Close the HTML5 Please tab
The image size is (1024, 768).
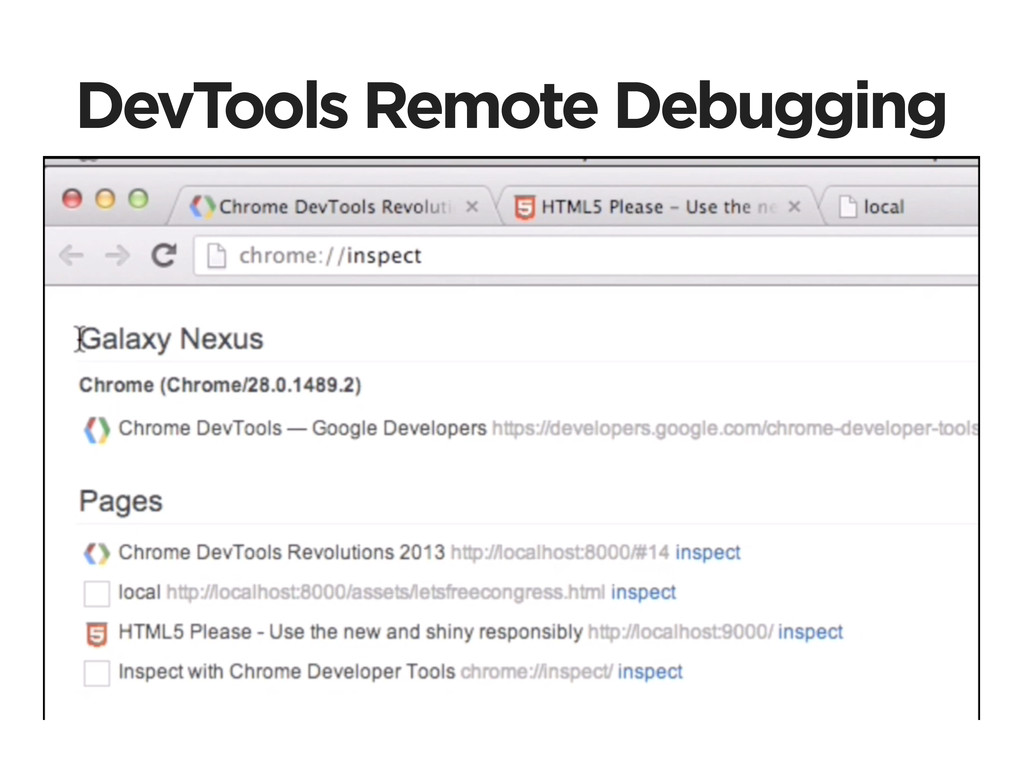(x=794, y=207)
